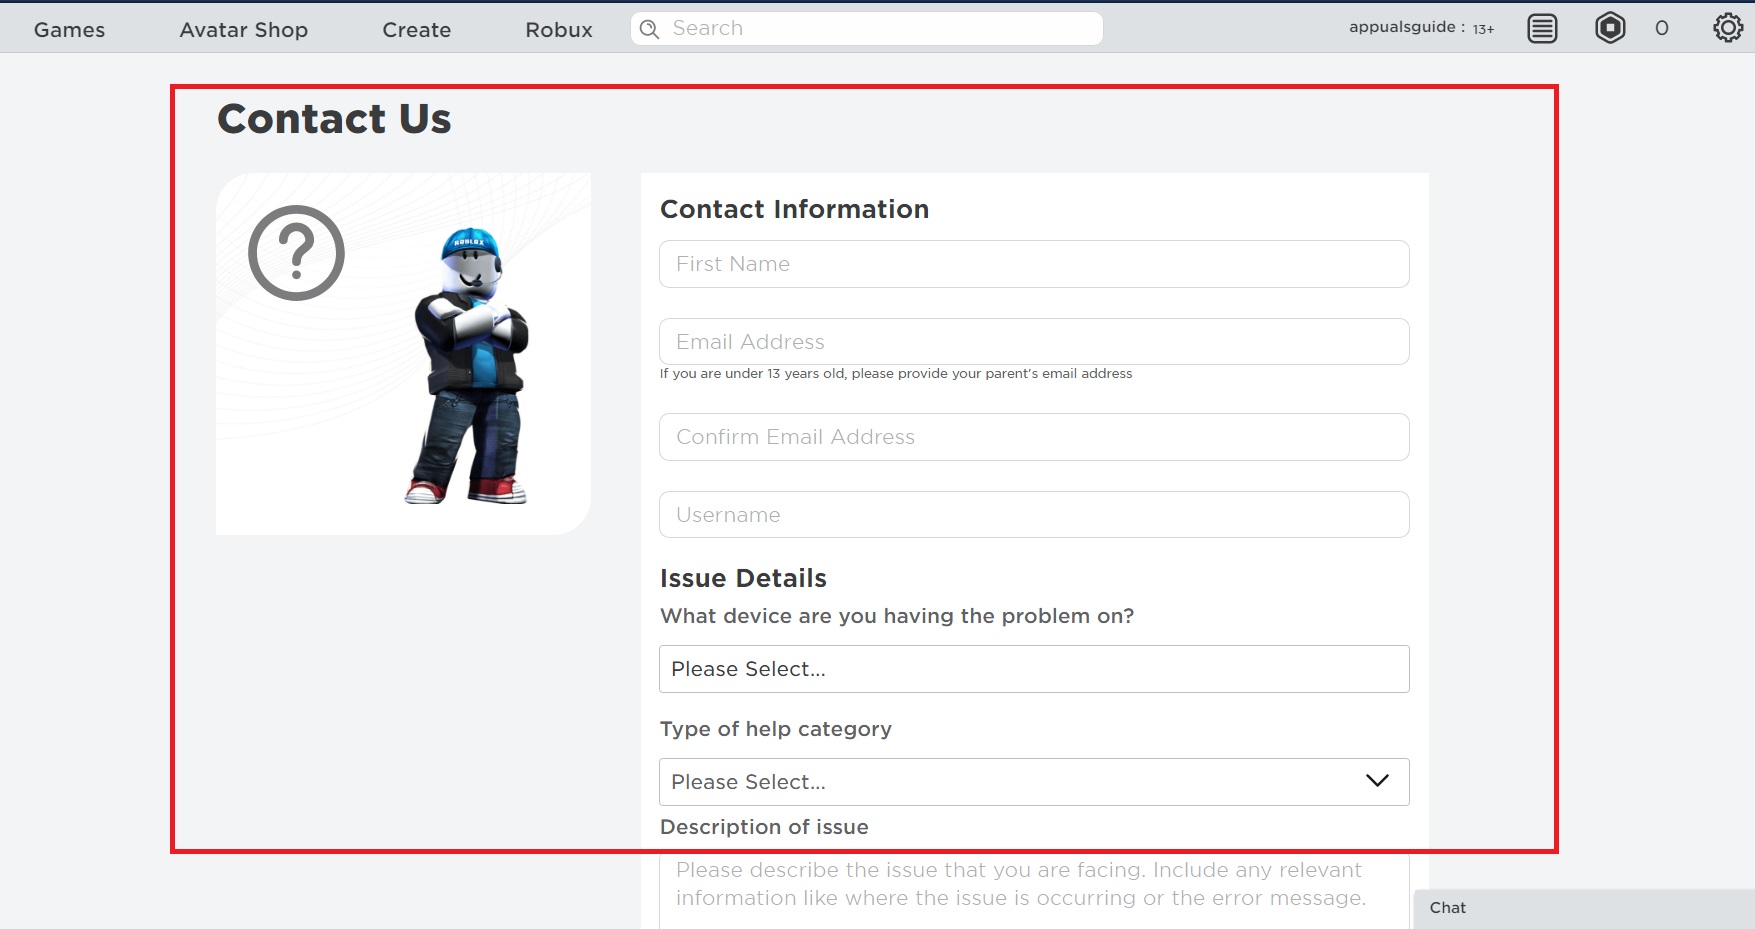1755x929 pixels.
Task: Open the Games menu
Action: point(69,30)
